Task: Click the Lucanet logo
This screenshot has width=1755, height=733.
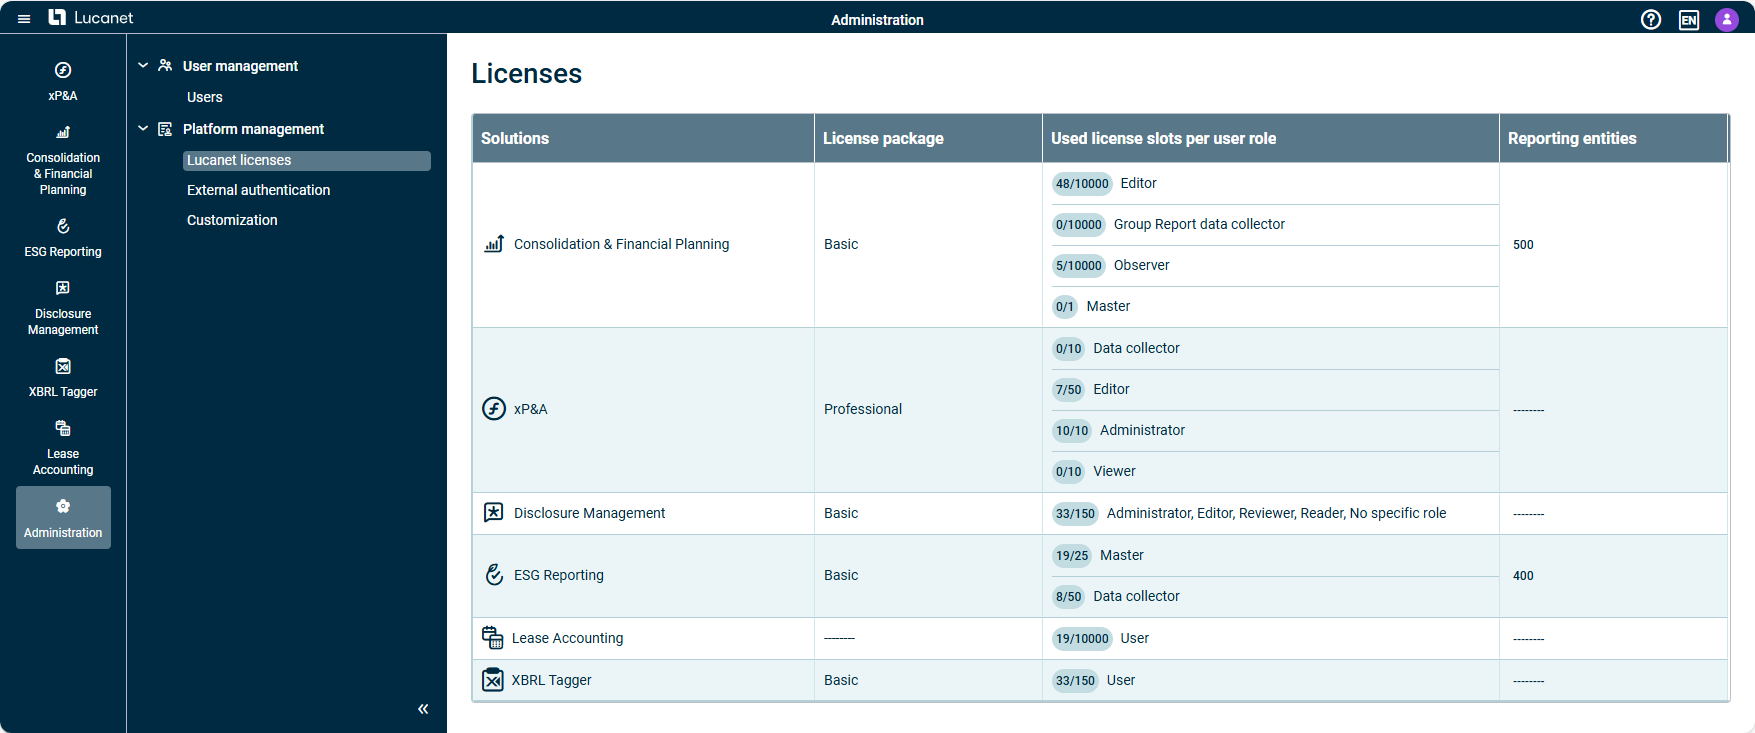Action: click(x=91, y=17)
